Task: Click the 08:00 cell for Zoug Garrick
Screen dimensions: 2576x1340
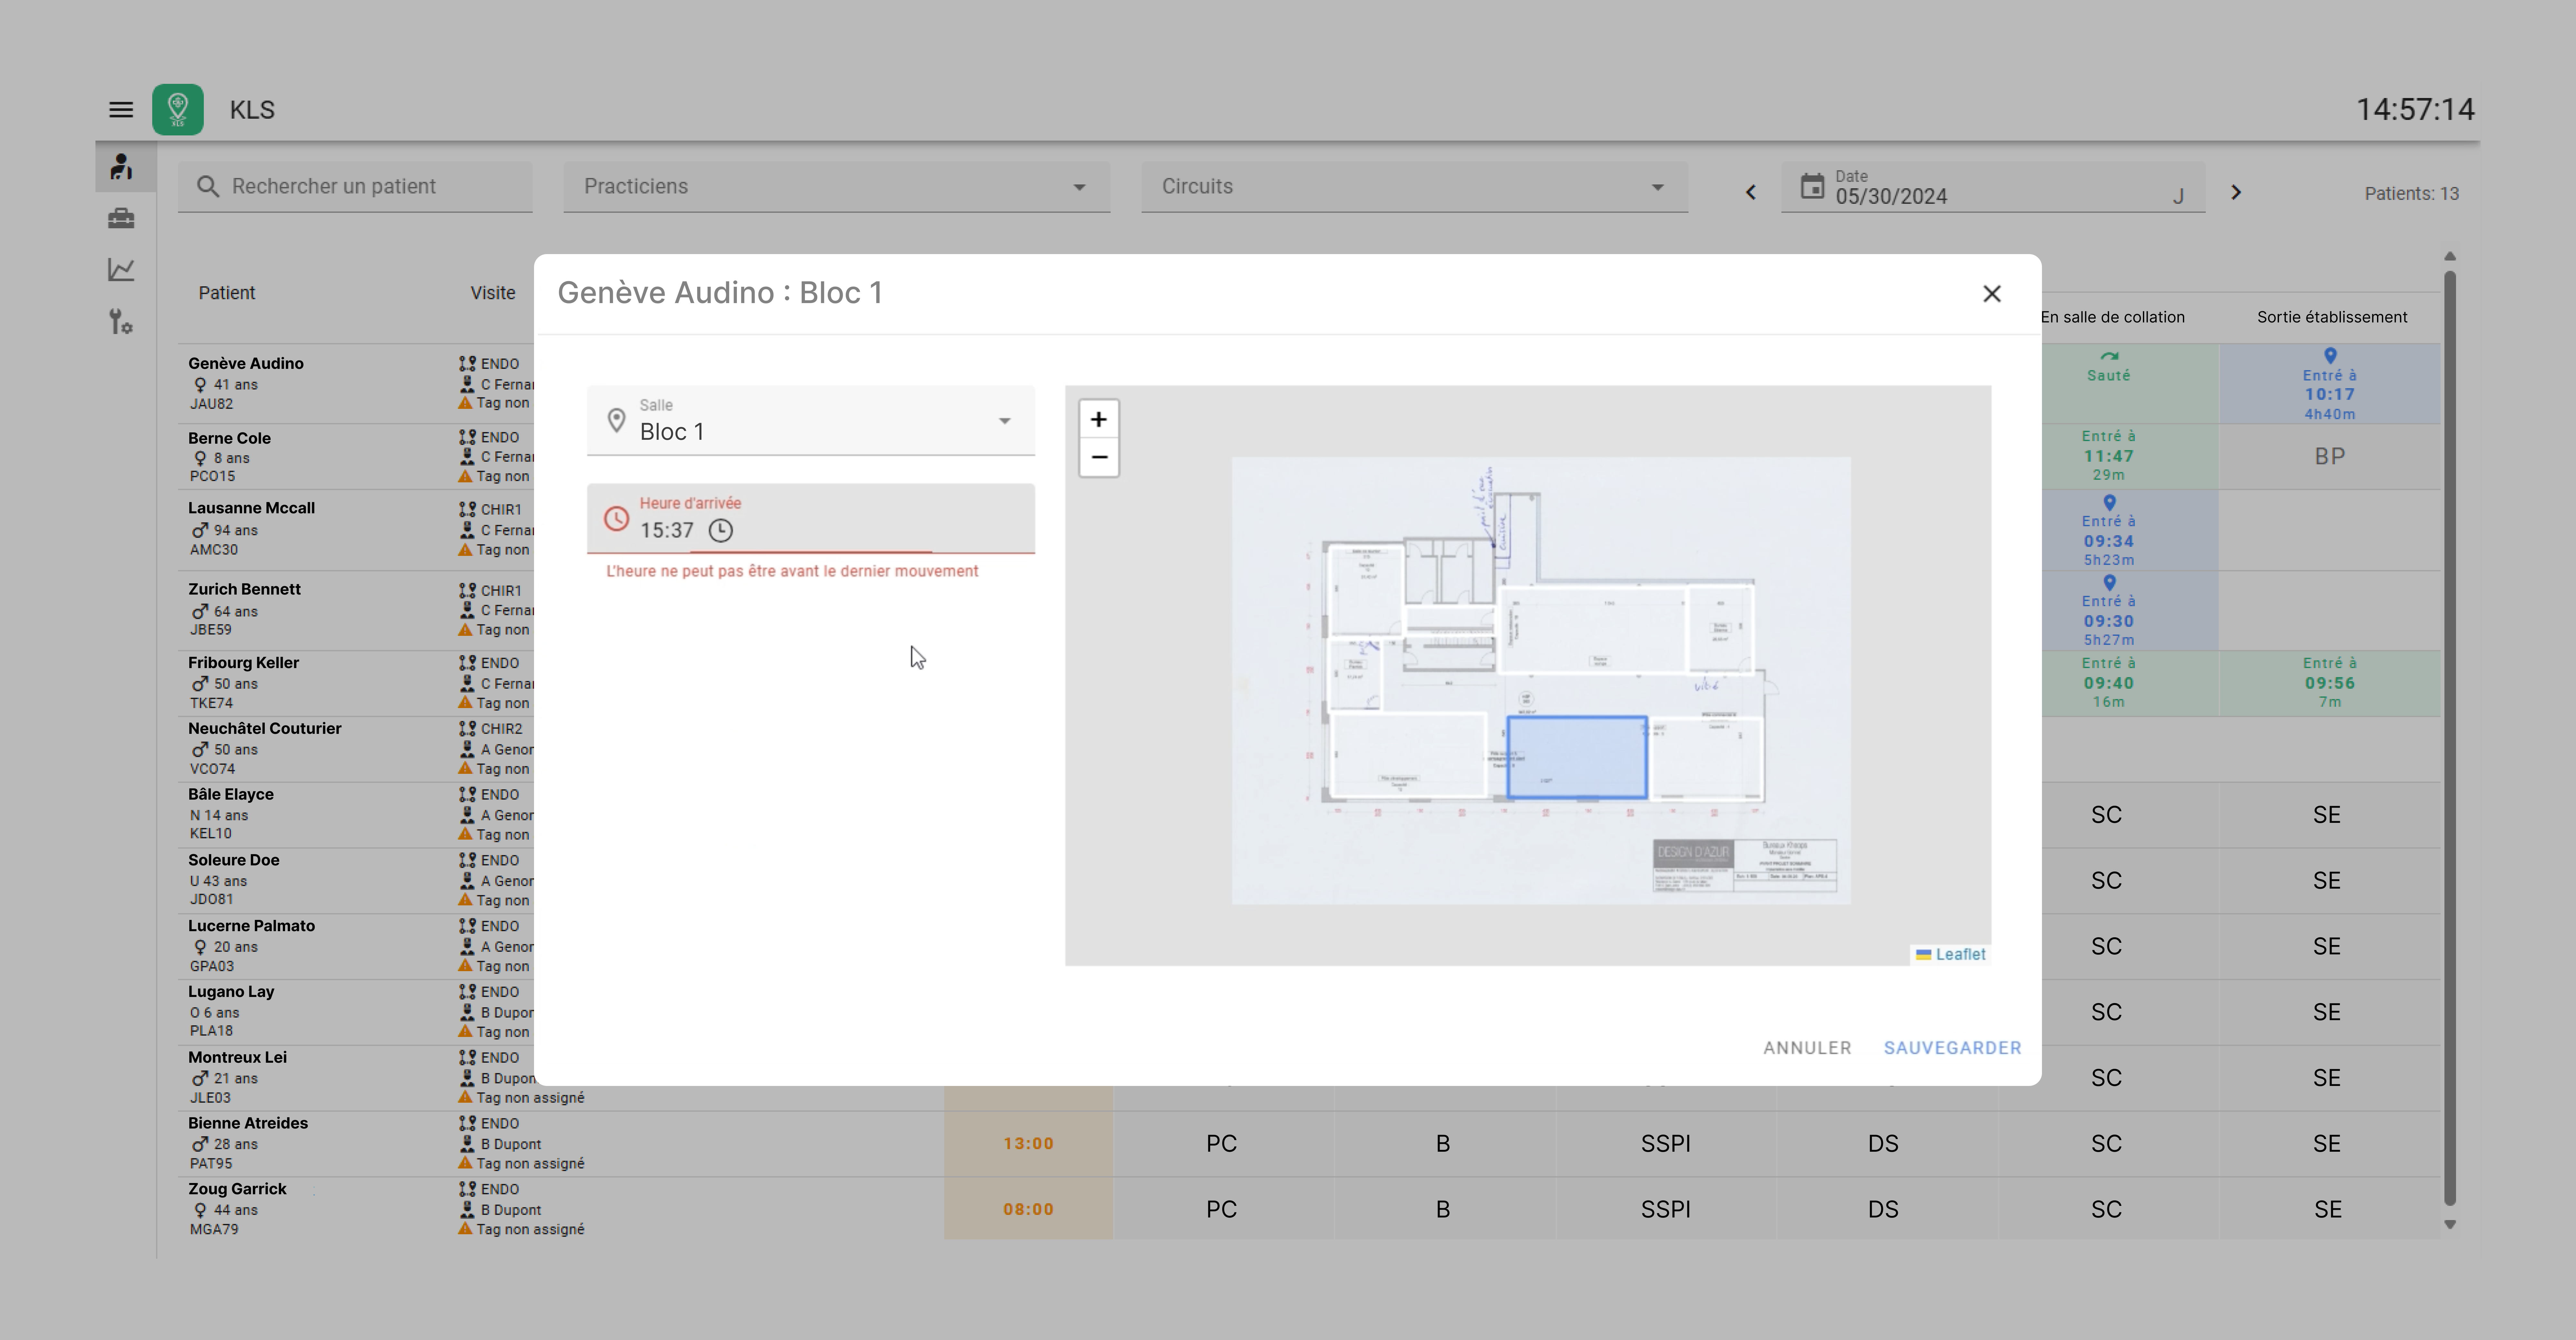Action: (1028, 1209)
